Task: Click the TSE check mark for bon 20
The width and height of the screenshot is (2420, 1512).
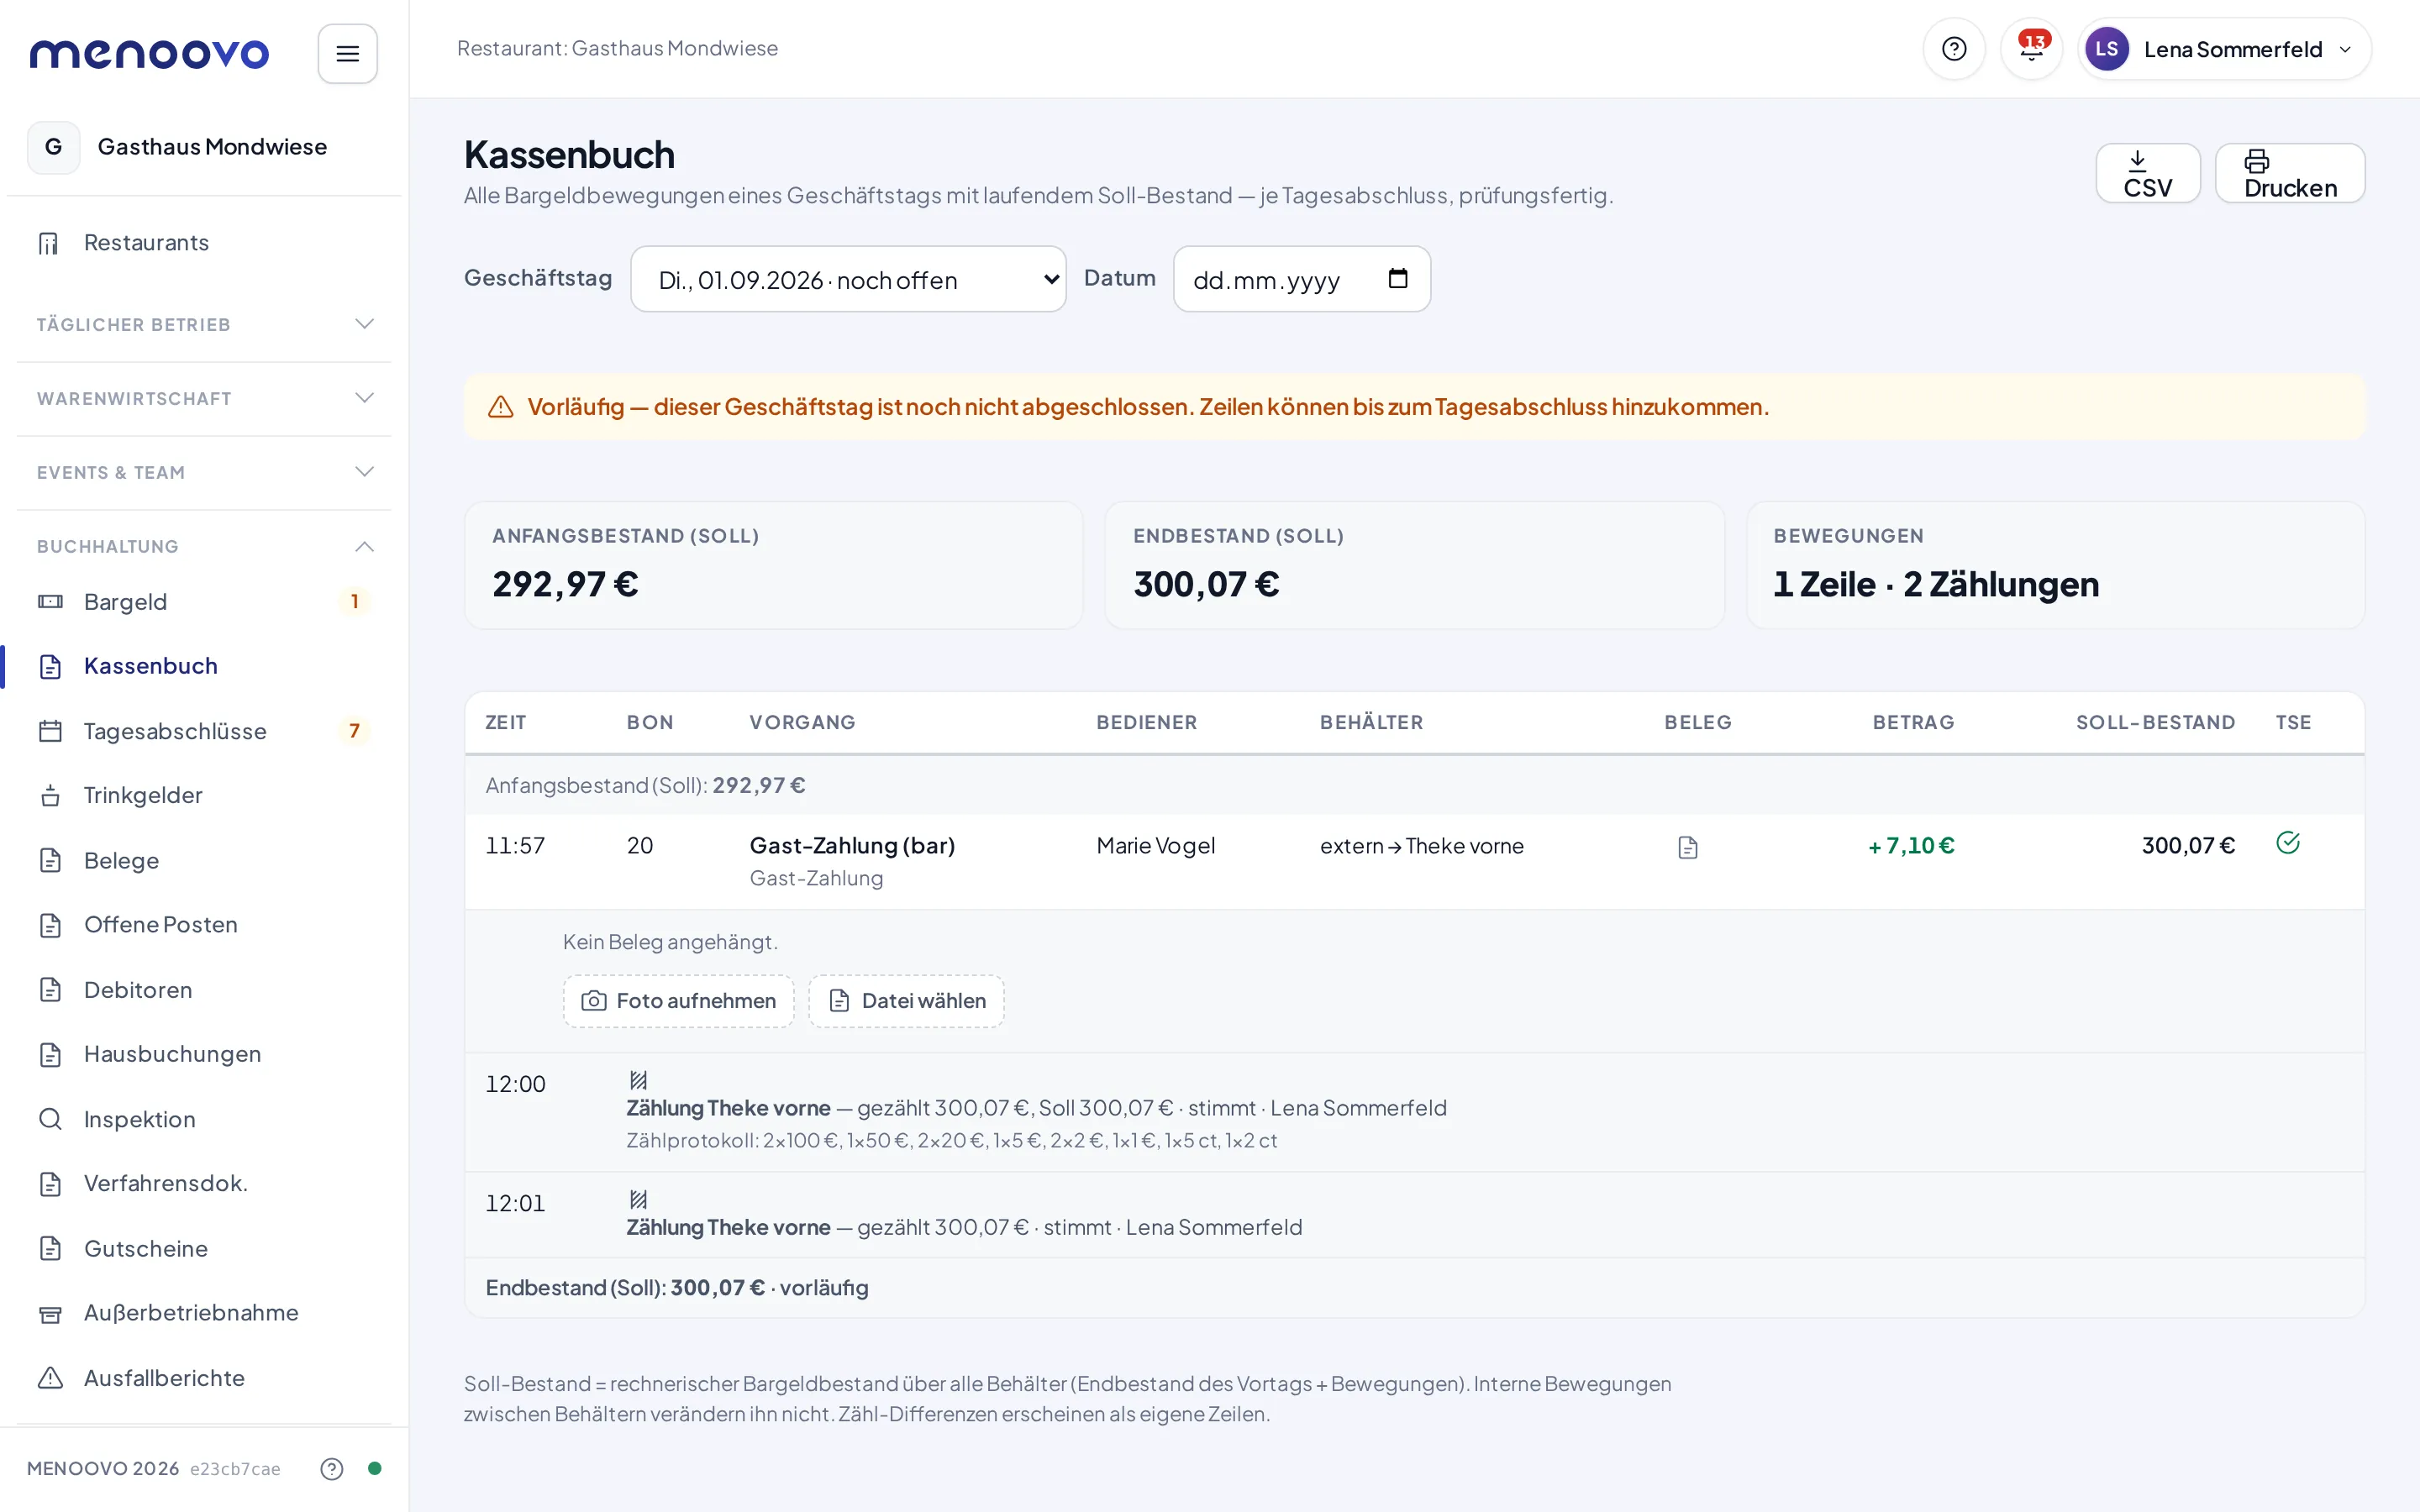Action: pos(2287,843)
